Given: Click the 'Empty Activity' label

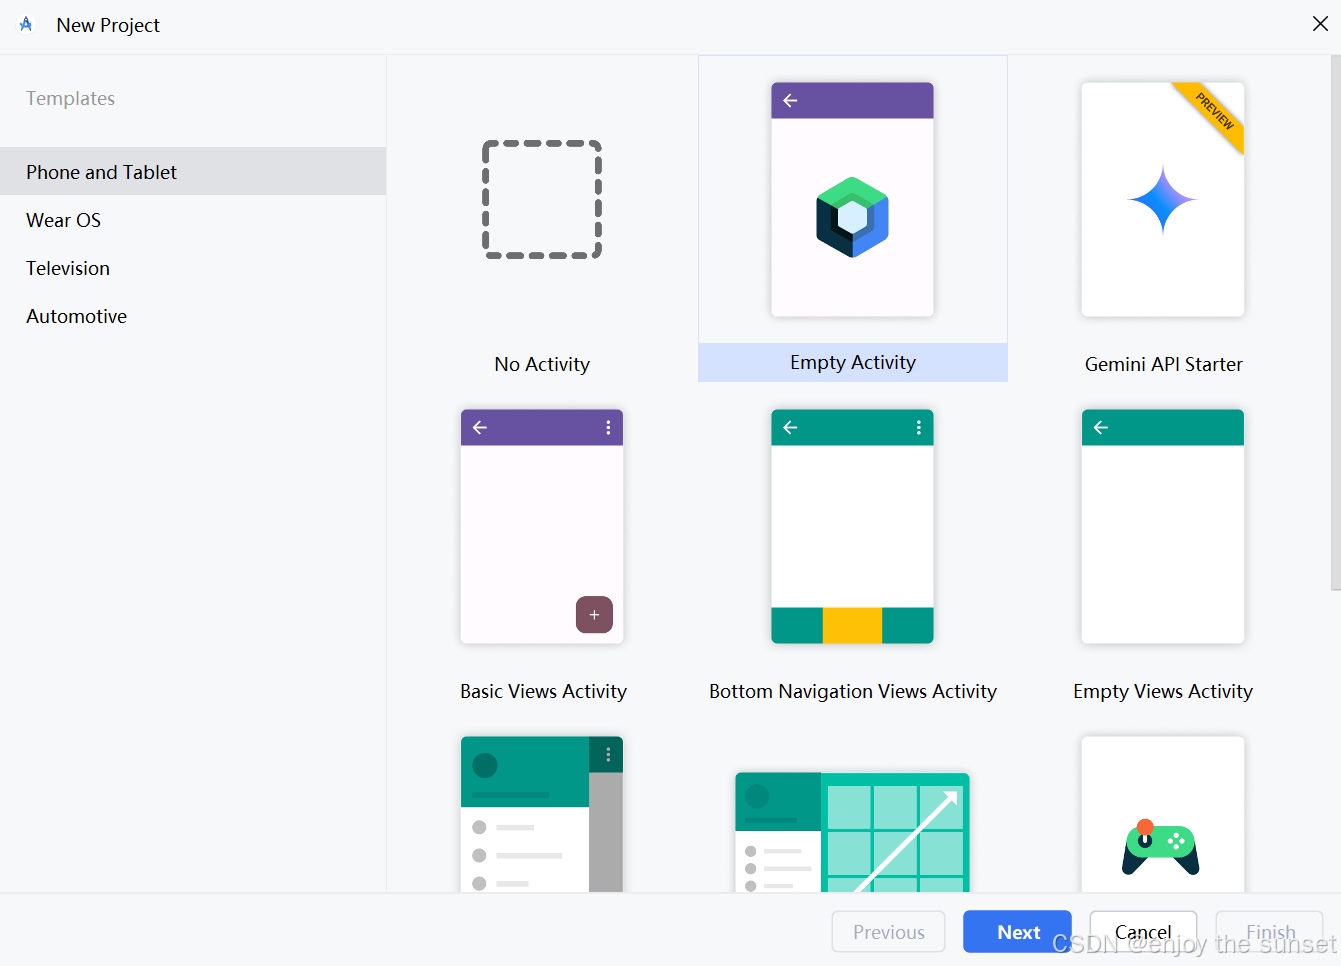Looking at the screenshot, I should 853,362.
